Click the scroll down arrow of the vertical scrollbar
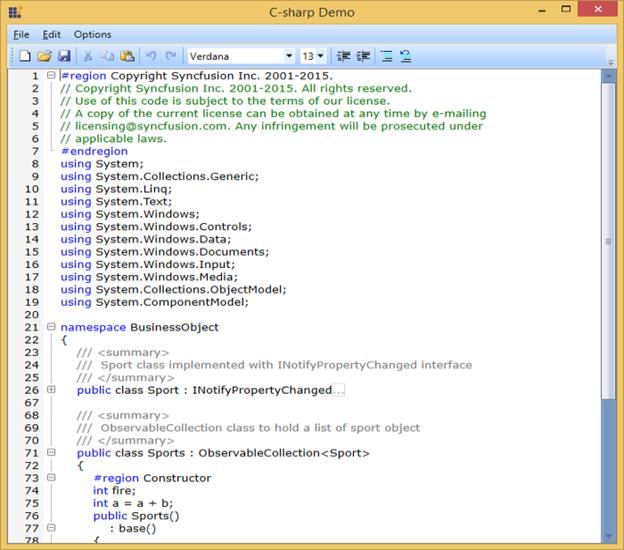624x550 pixels. pos(608,536)
